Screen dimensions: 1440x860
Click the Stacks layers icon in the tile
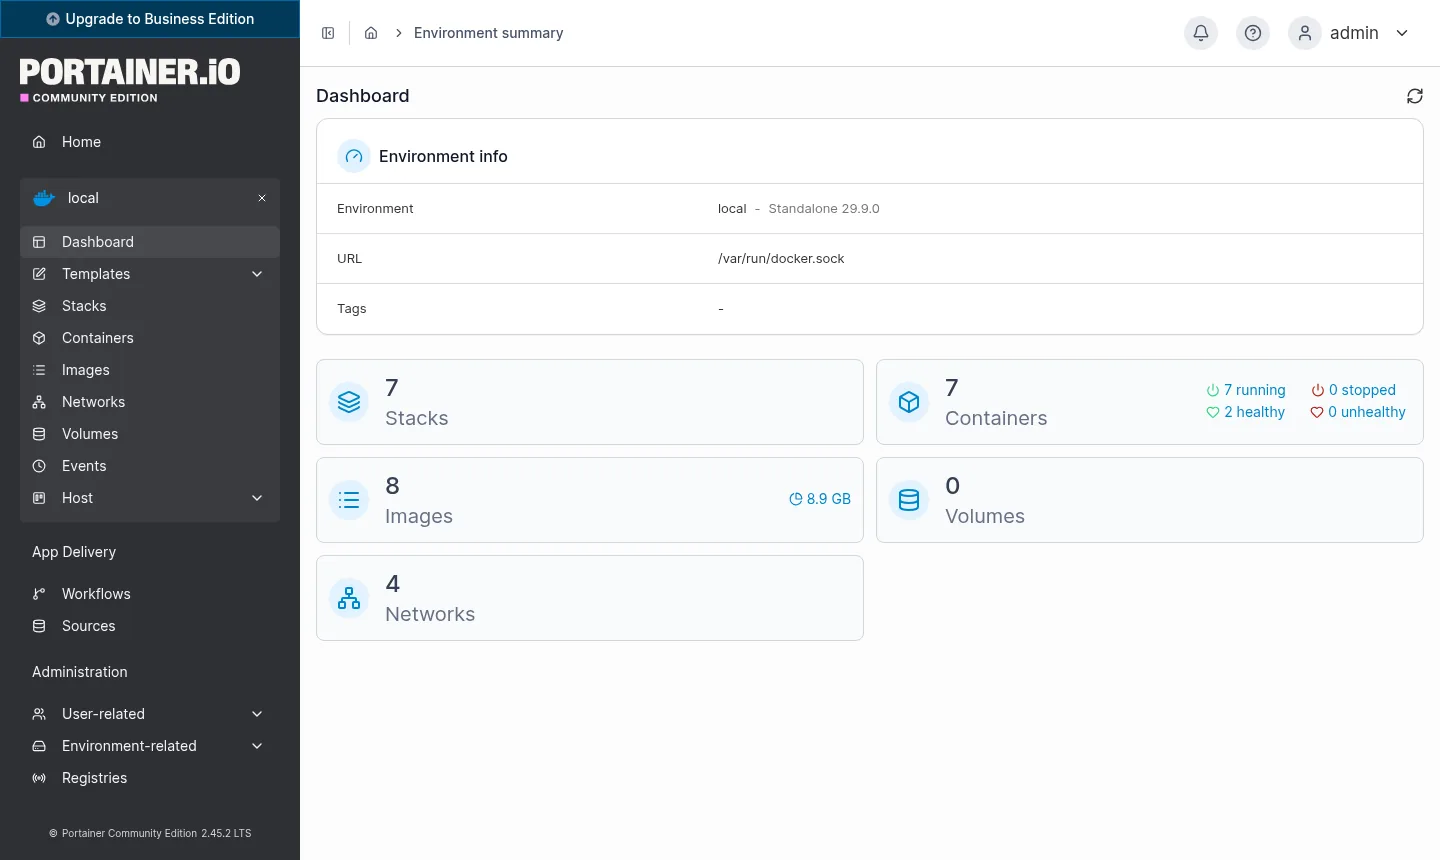pyautogui.click(x=349, y=402)
